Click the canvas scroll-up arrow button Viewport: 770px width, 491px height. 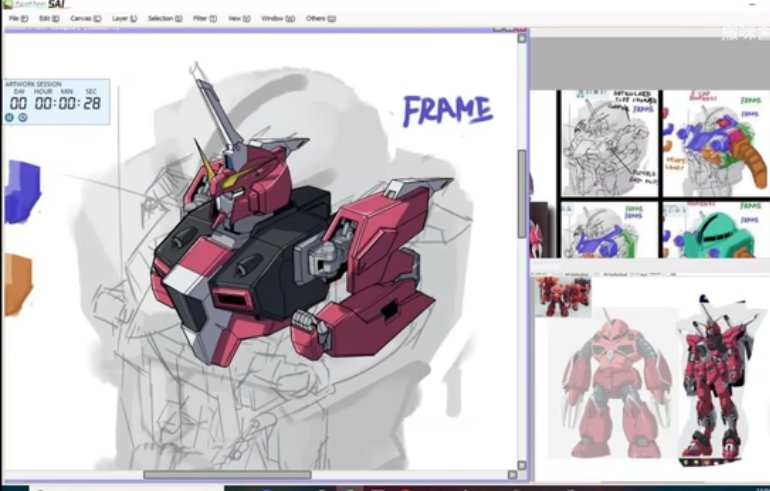[522, 38]
